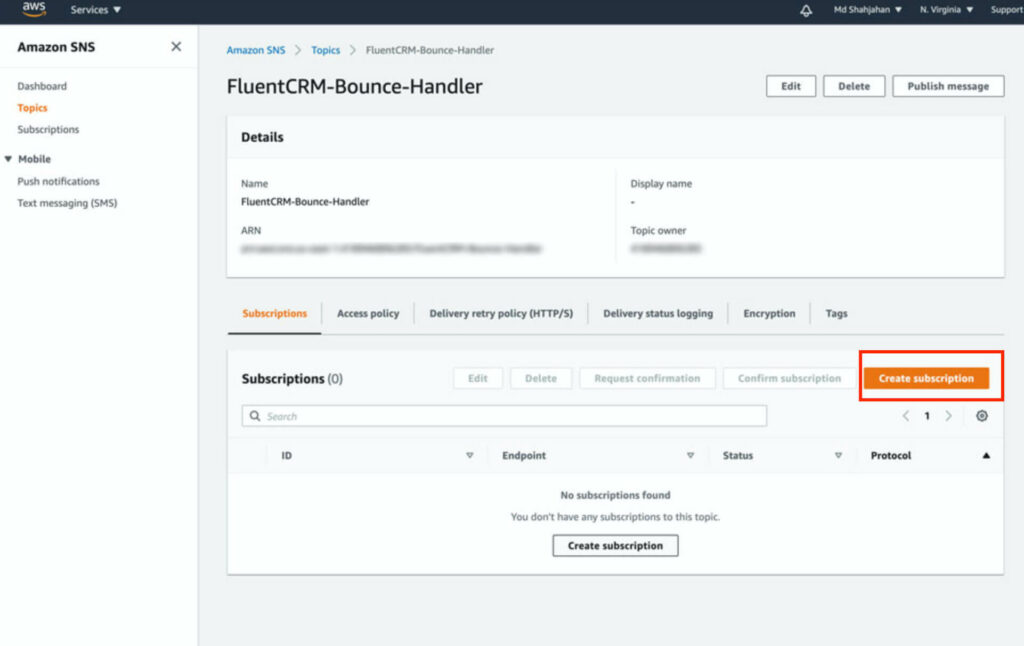
Task: Click Request confirmation button
Action: tap(647, 378)
